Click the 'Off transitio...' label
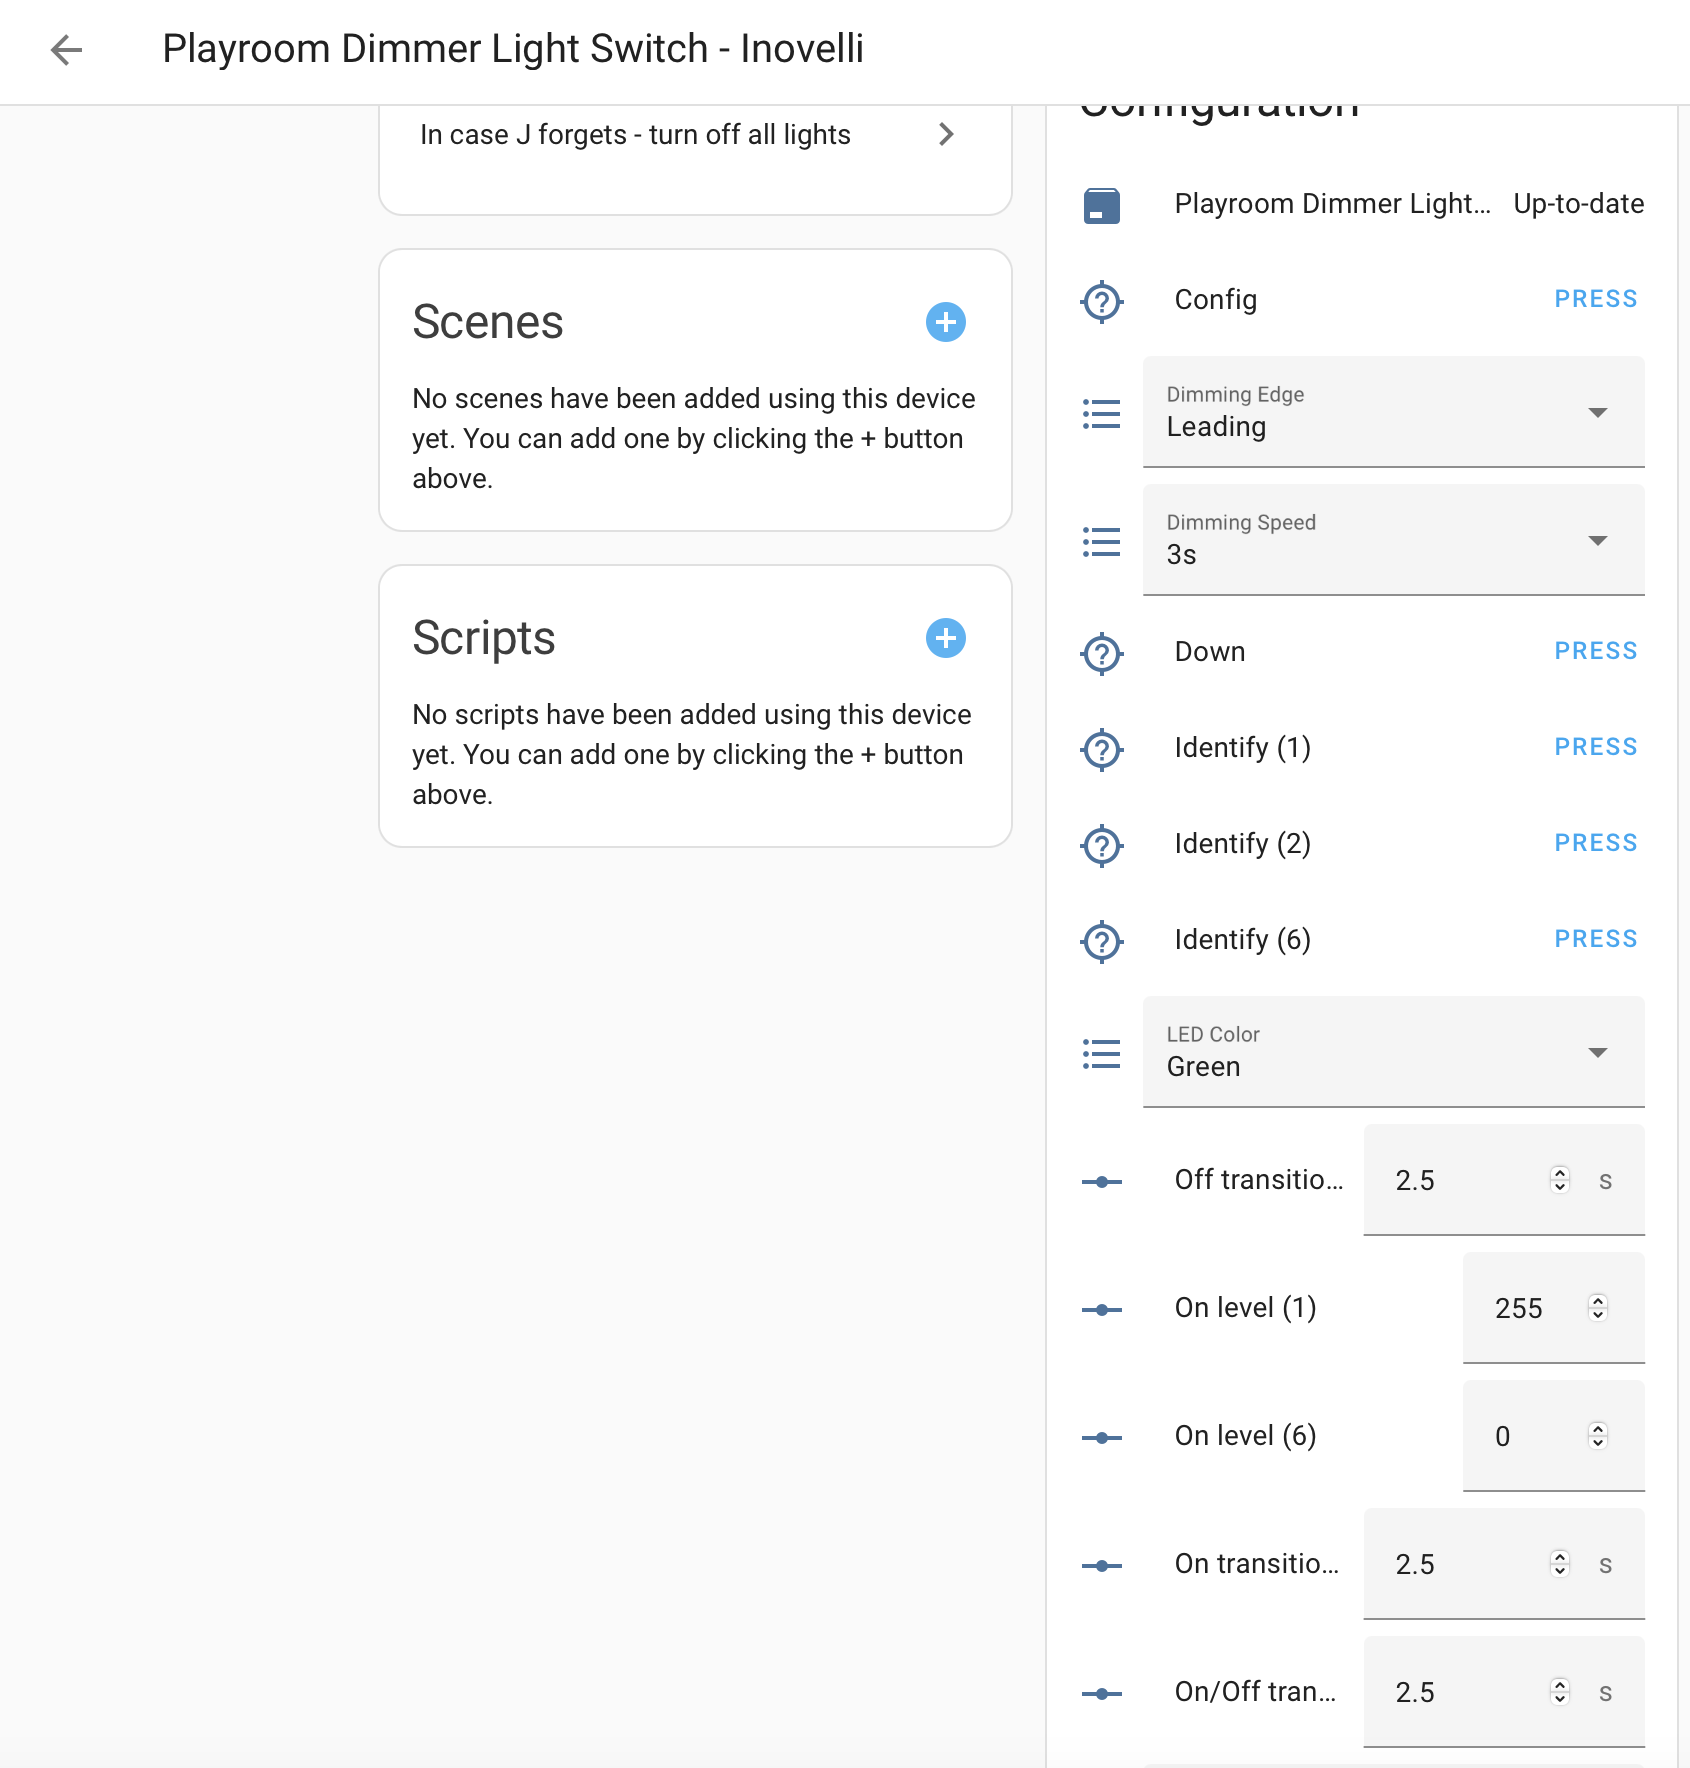Viewport: 1690px width, 1768px height. pyautogui.click(x=1259, y=1180)
